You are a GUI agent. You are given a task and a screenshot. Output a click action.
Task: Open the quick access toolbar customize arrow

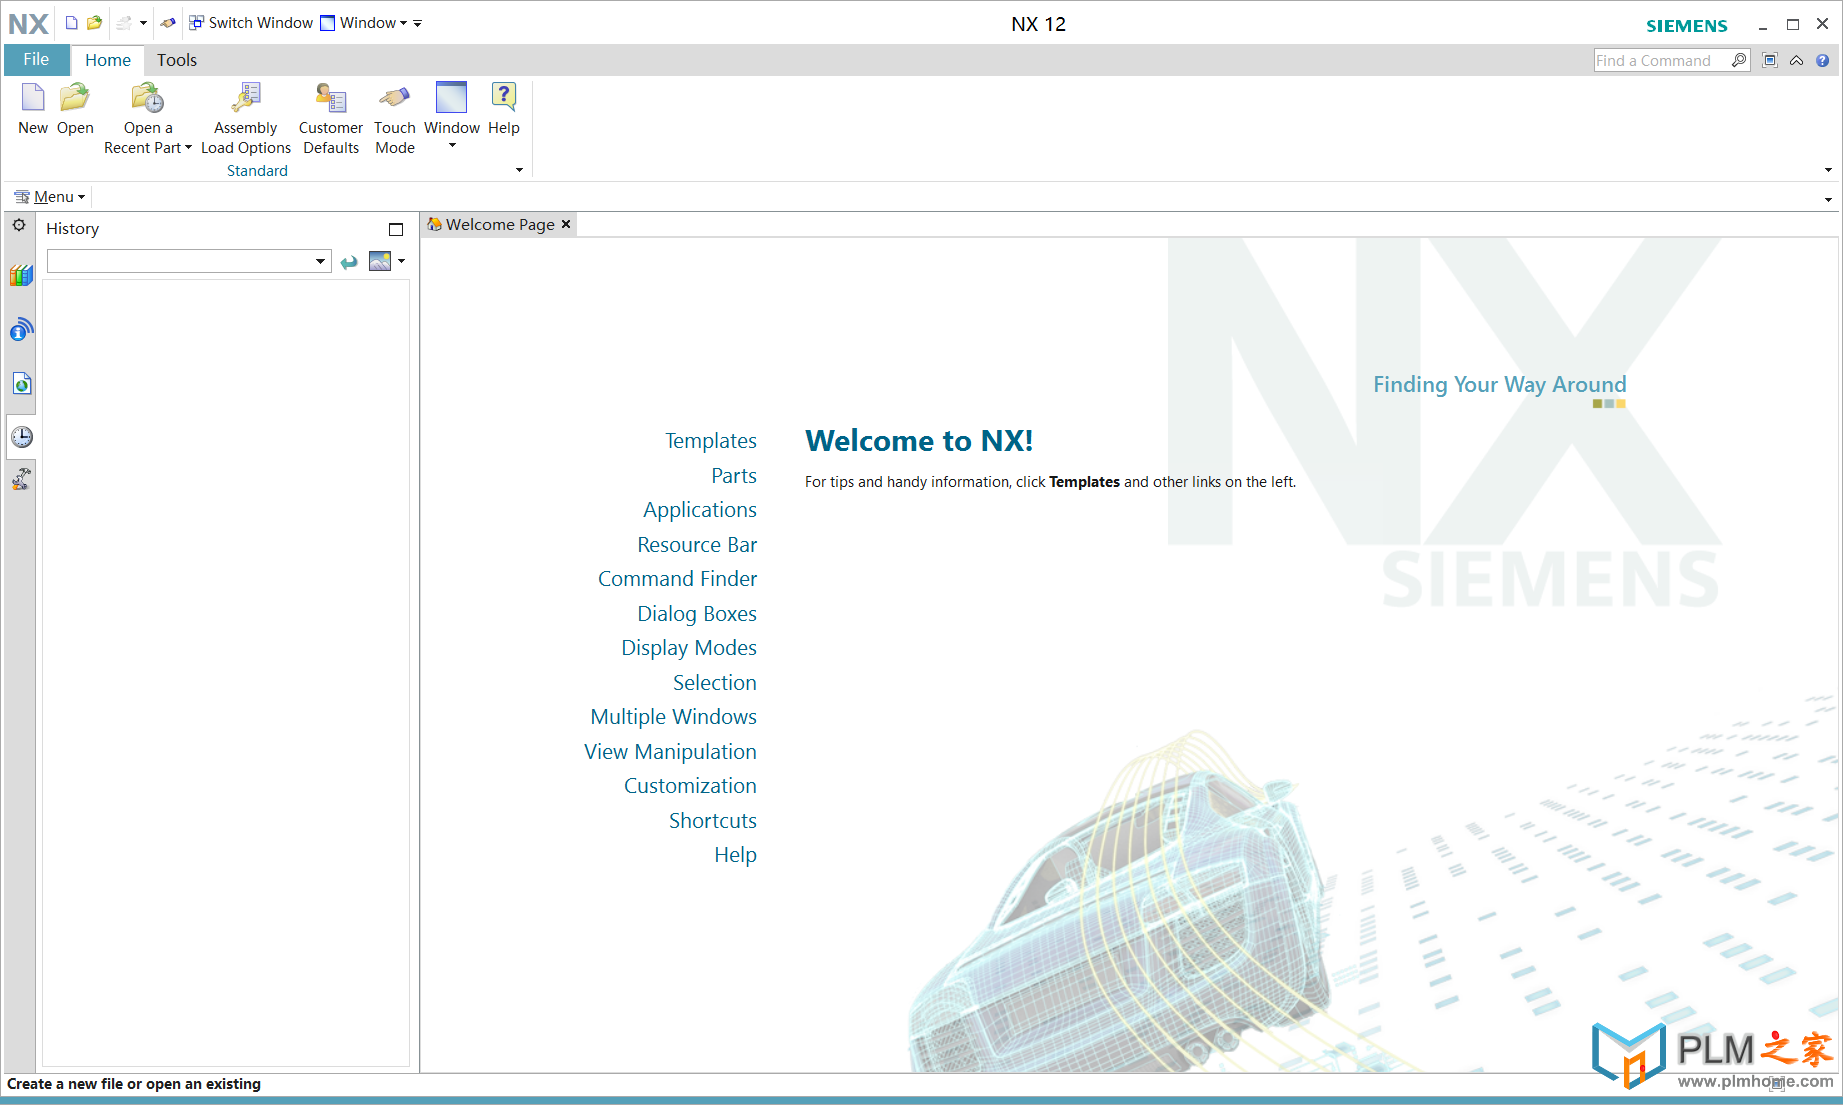point(418,23)
